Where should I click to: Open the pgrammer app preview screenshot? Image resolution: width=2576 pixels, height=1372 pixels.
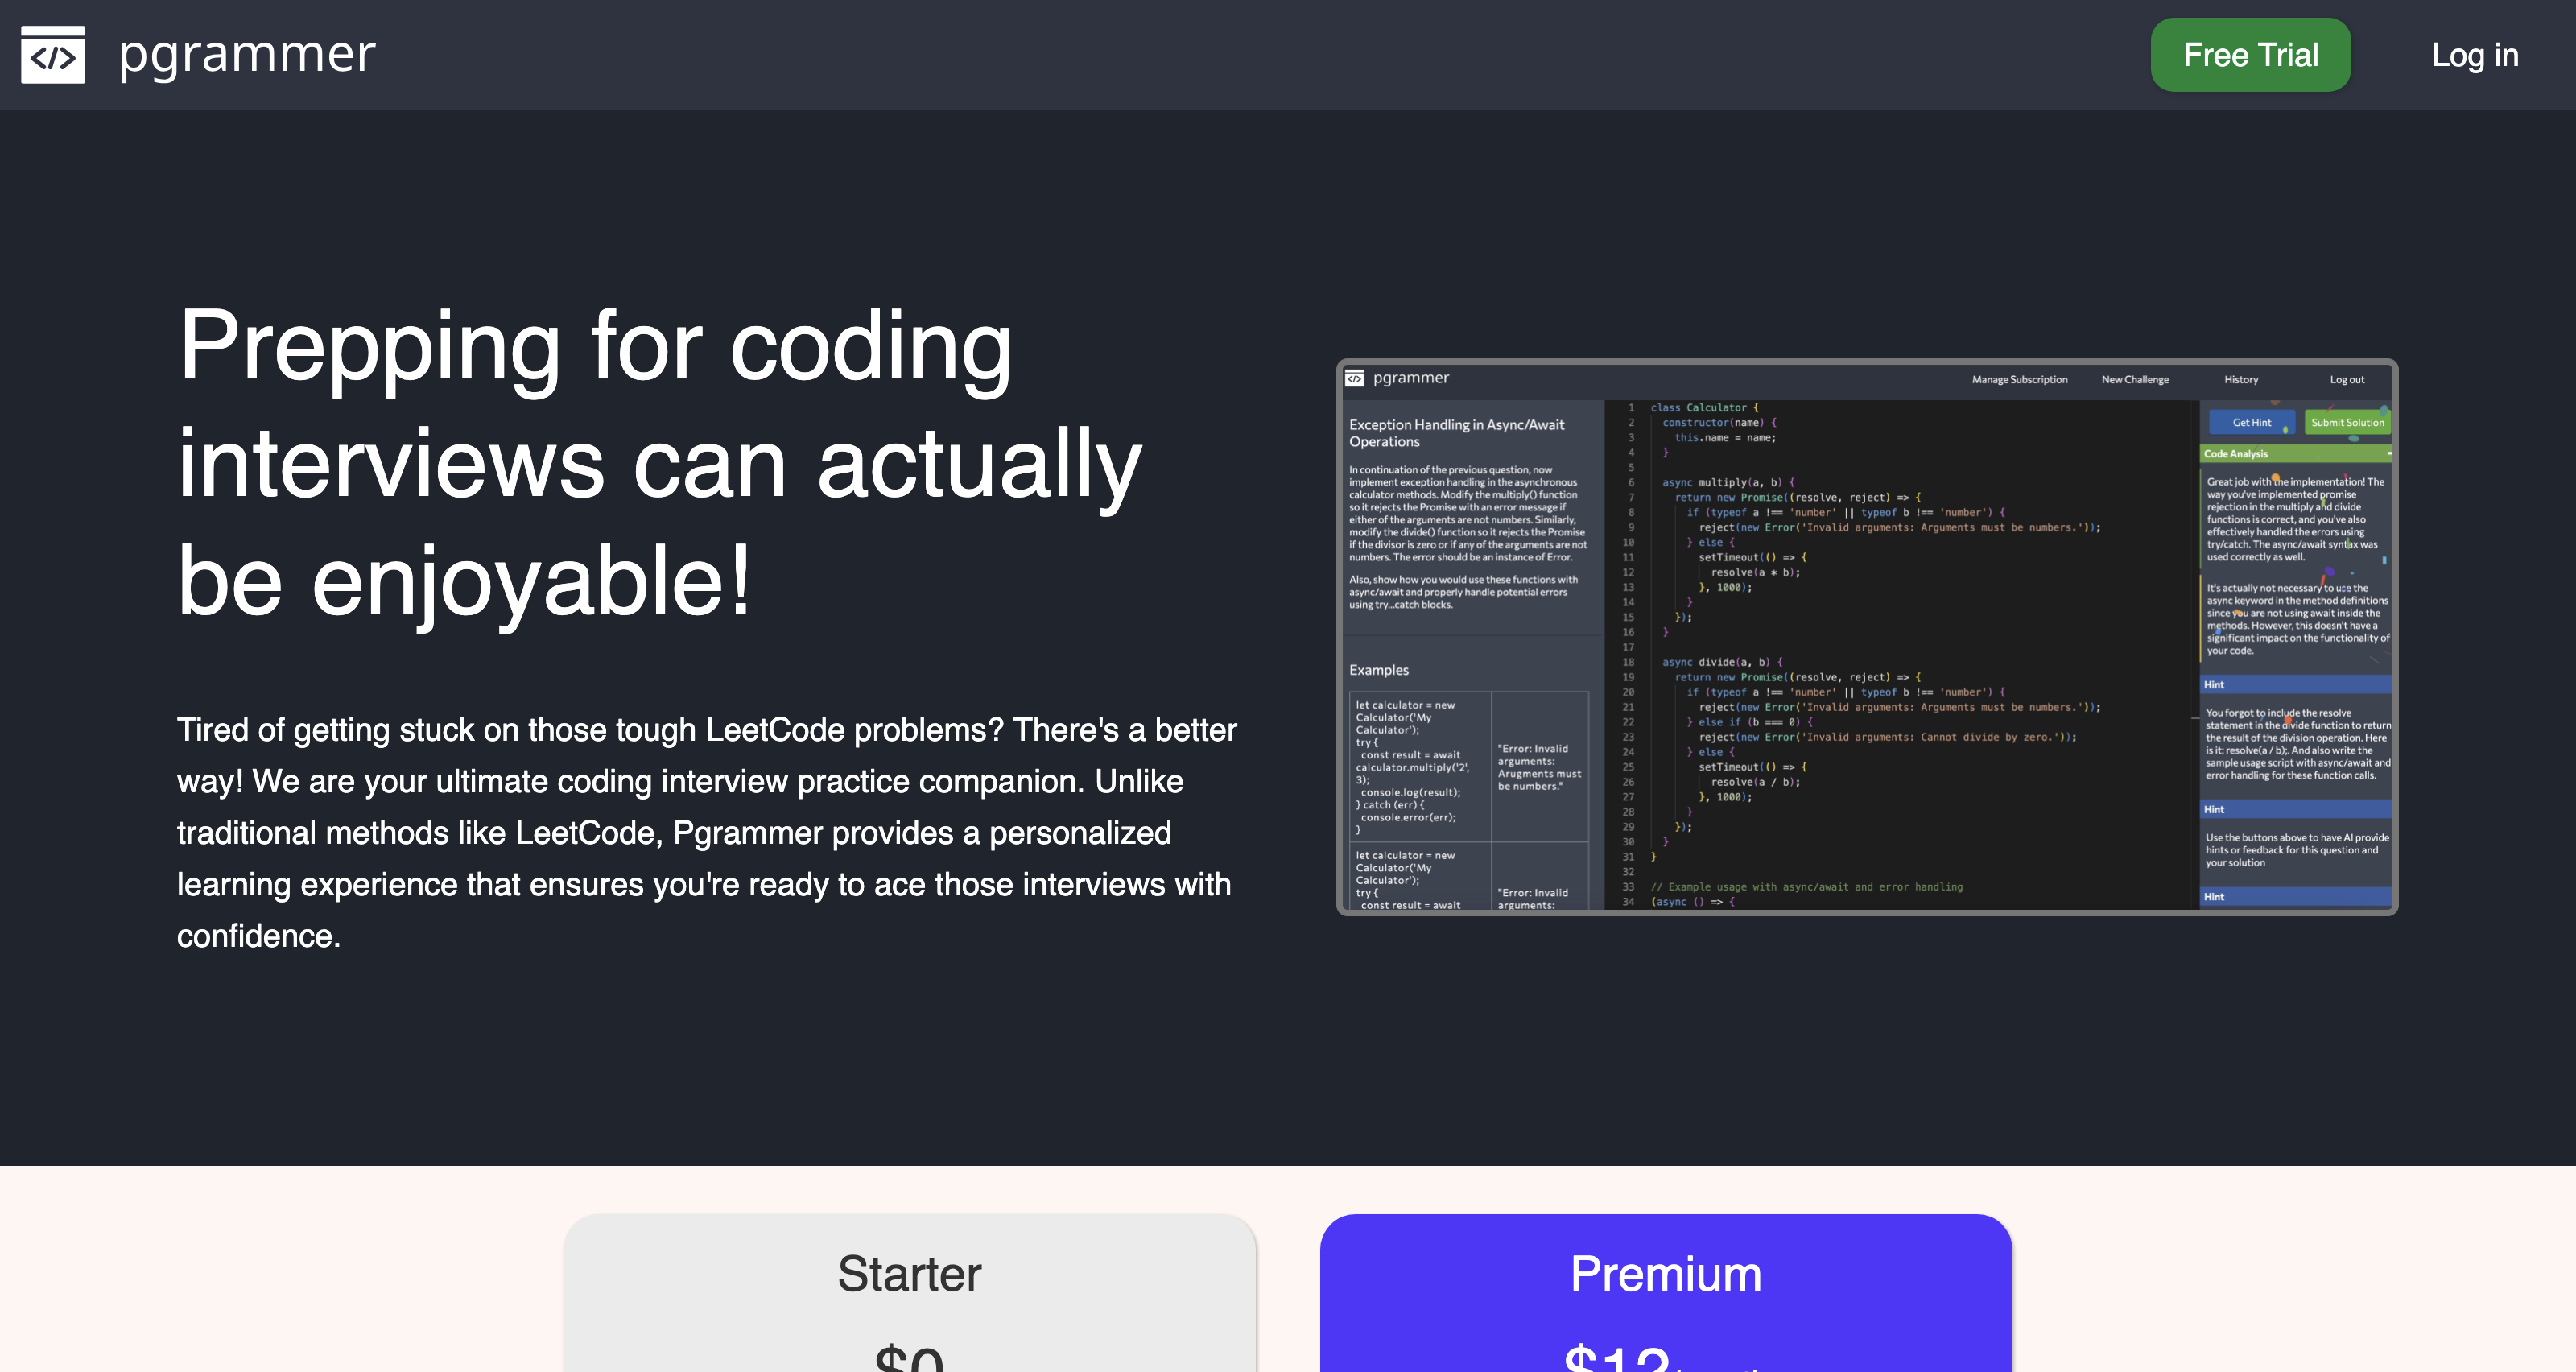tap(1867, 637)
